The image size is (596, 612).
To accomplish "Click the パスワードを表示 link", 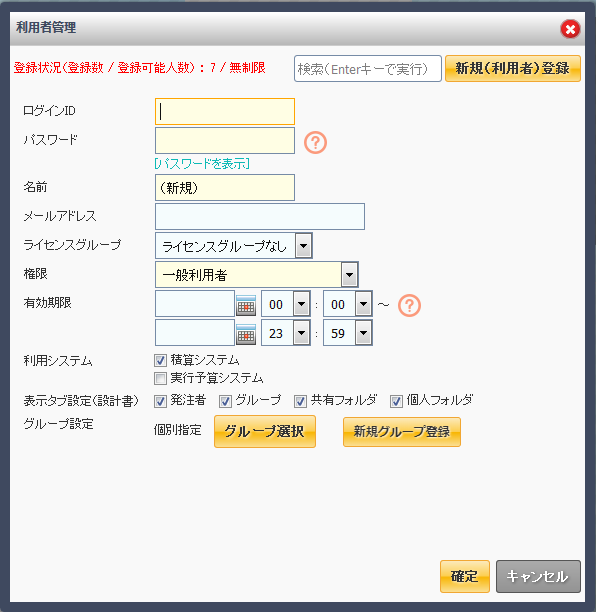I will coord(202,163).
